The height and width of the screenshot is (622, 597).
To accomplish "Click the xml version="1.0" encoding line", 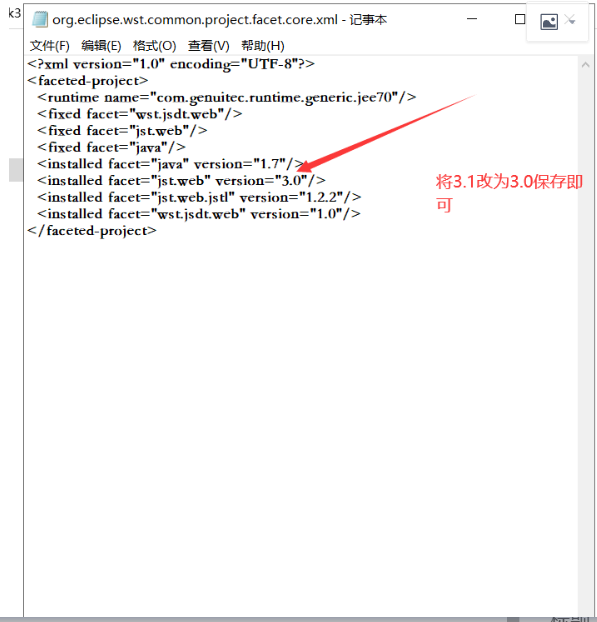I will coord(171,64).
